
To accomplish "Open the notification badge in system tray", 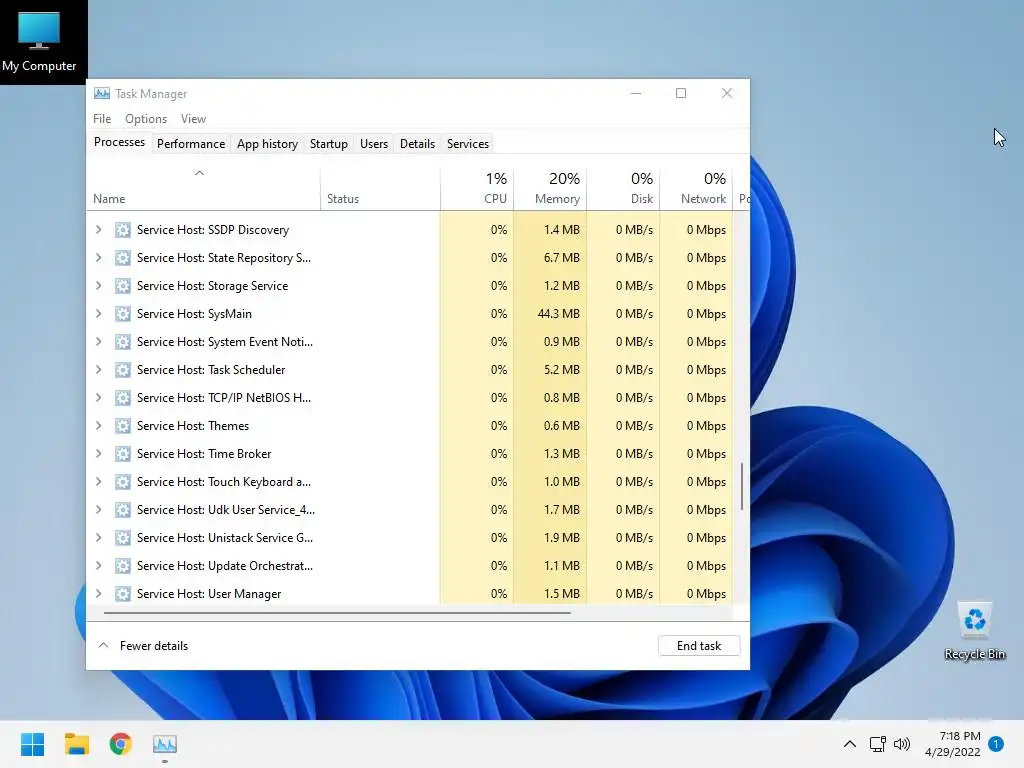I will [x=996, y=744].
